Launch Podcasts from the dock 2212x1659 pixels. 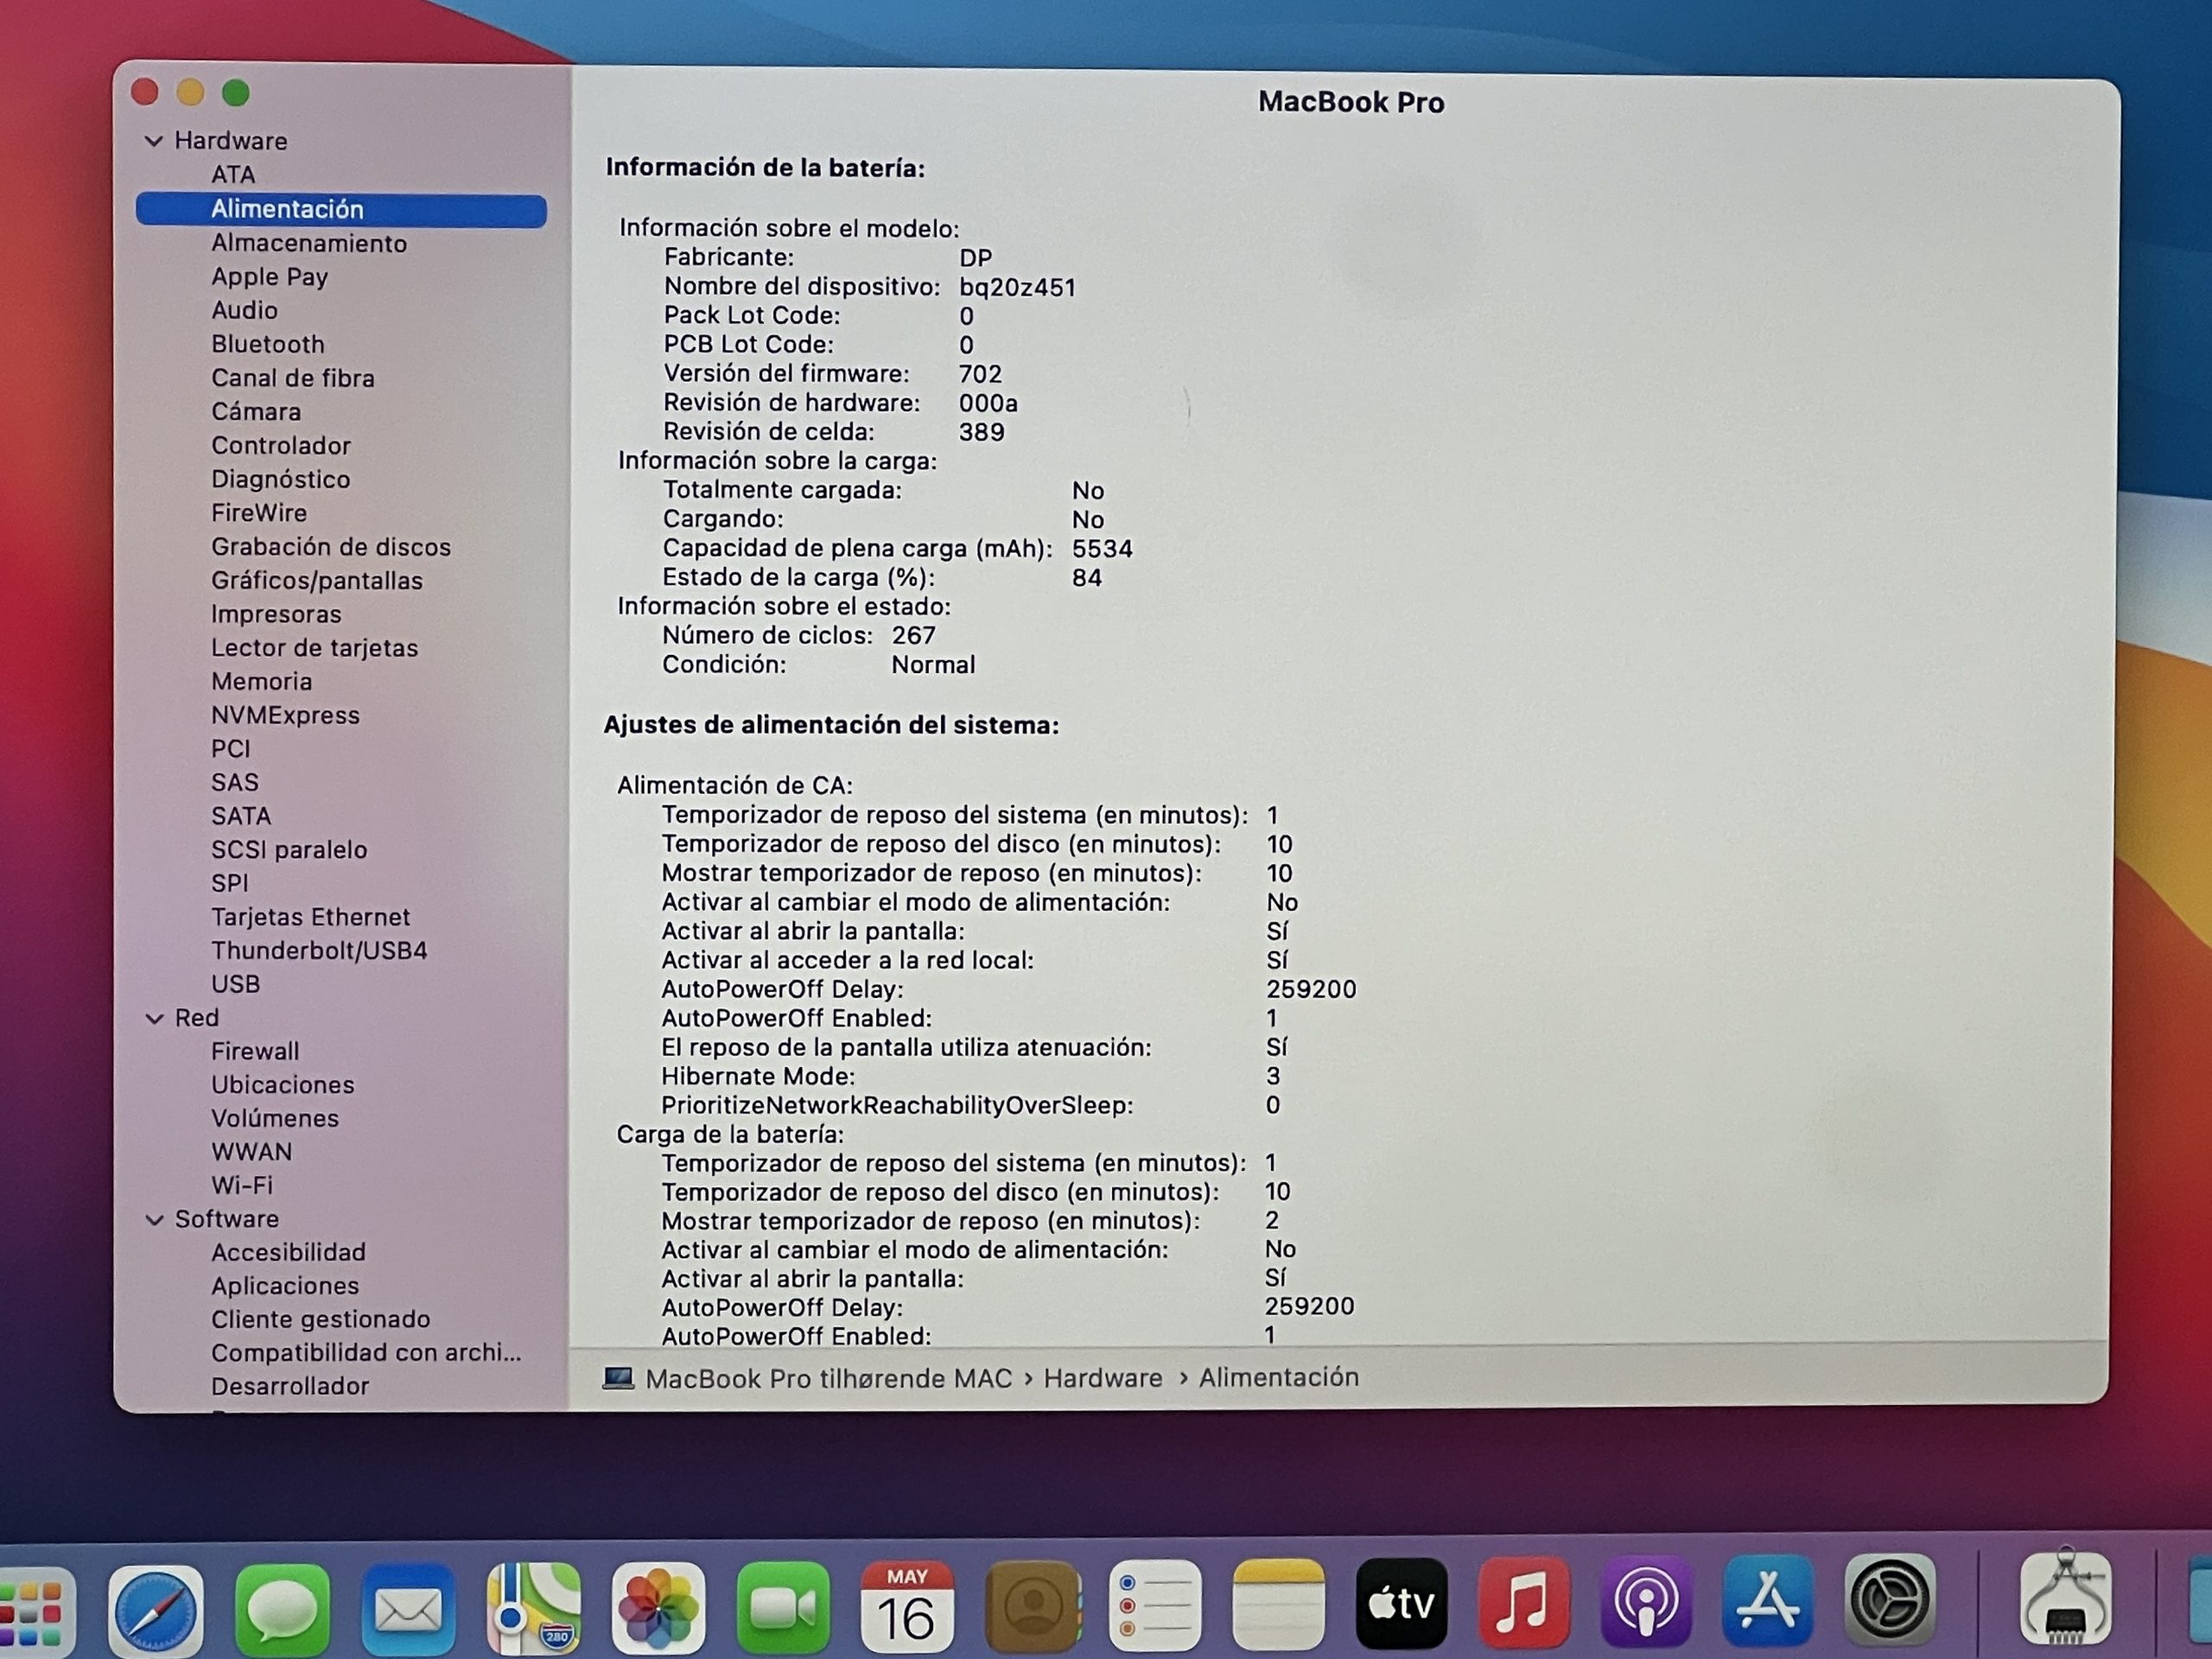click(x=1646, y=1601)
